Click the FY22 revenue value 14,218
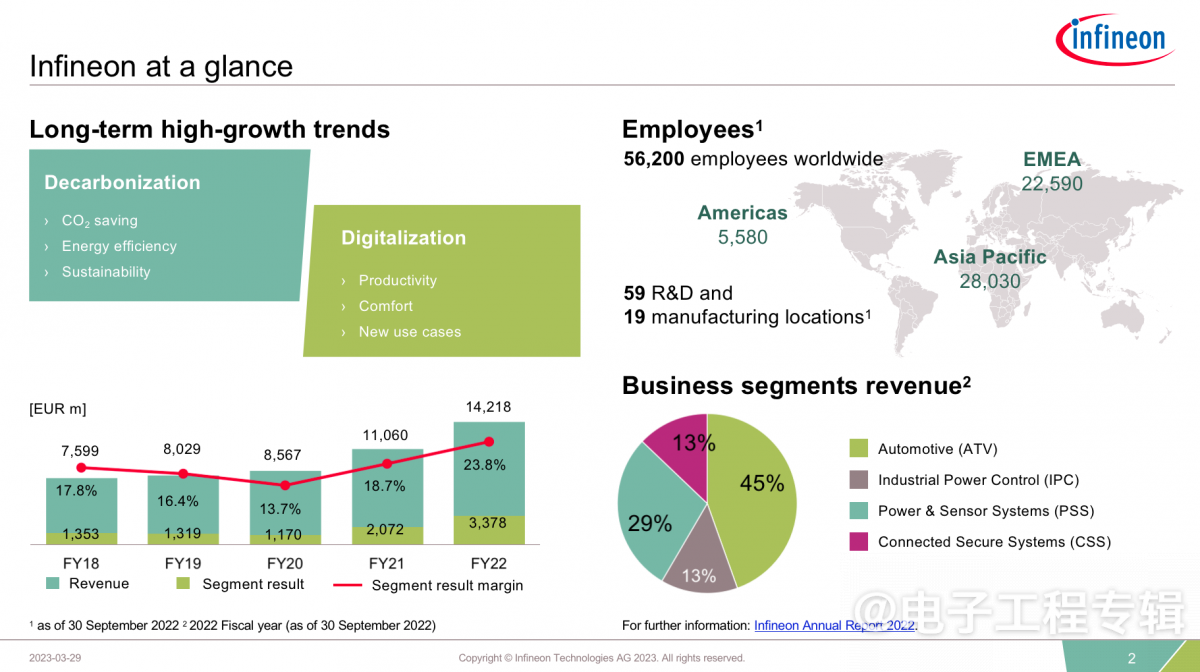This screenshot has height=672, width=1200. [489, 407]
